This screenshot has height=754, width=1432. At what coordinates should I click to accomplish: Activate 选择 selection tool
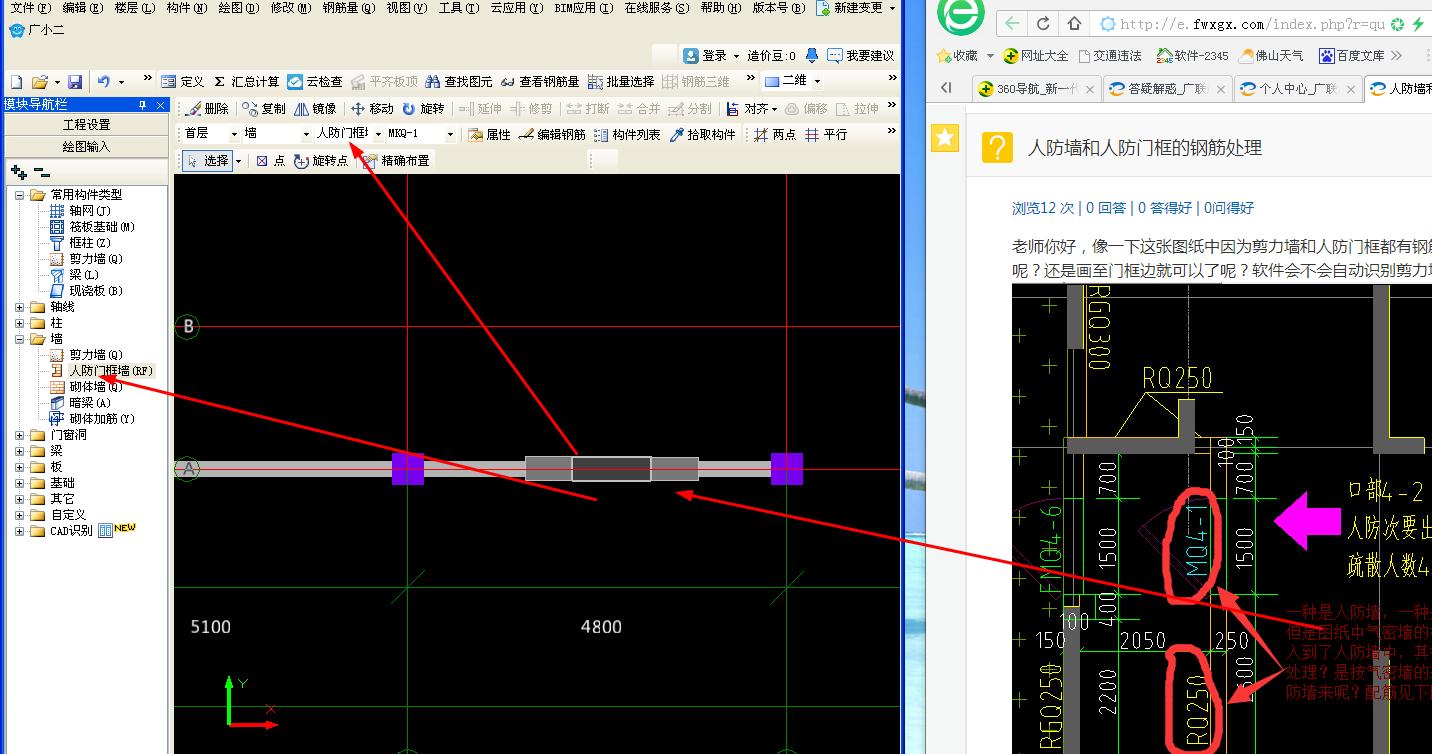[209, 160]
